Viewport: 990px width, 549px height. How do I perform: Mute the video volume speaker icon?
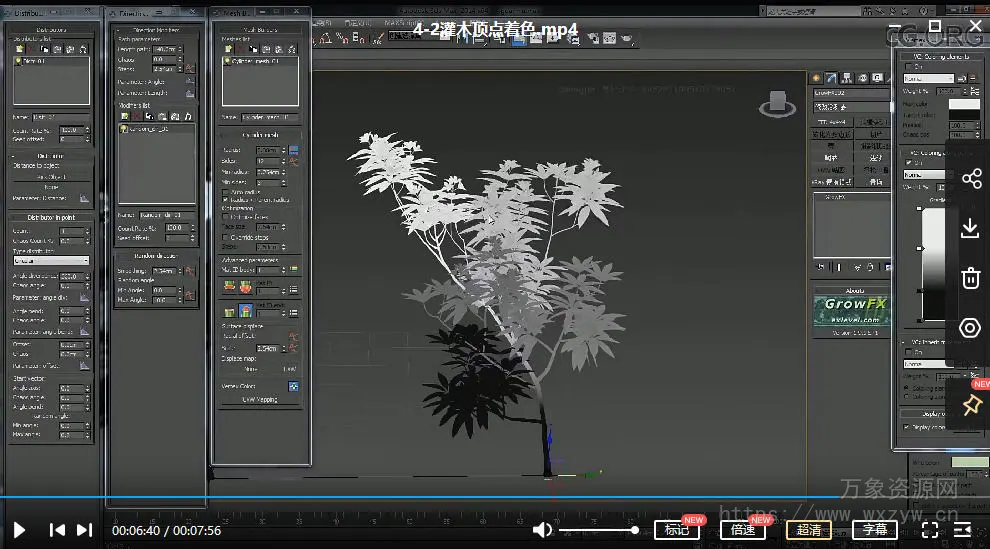542,530
